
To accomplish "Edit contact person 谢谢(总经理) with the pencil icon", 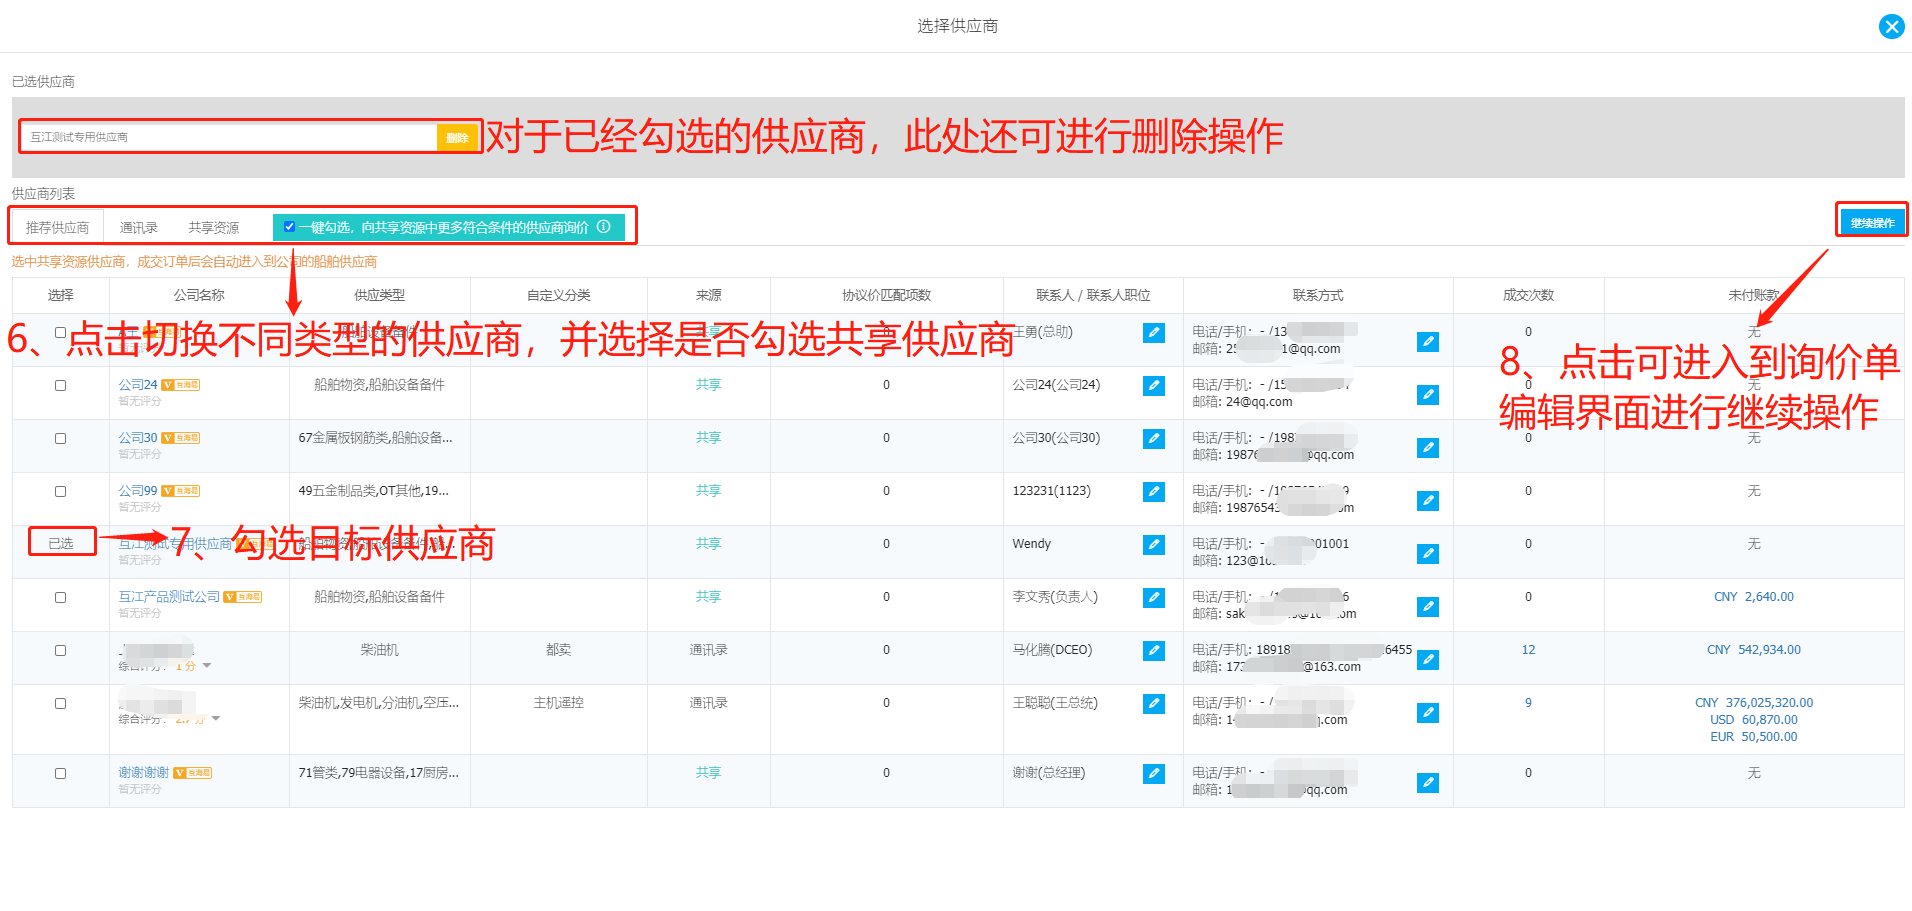I will click(x=1154, y=774).
